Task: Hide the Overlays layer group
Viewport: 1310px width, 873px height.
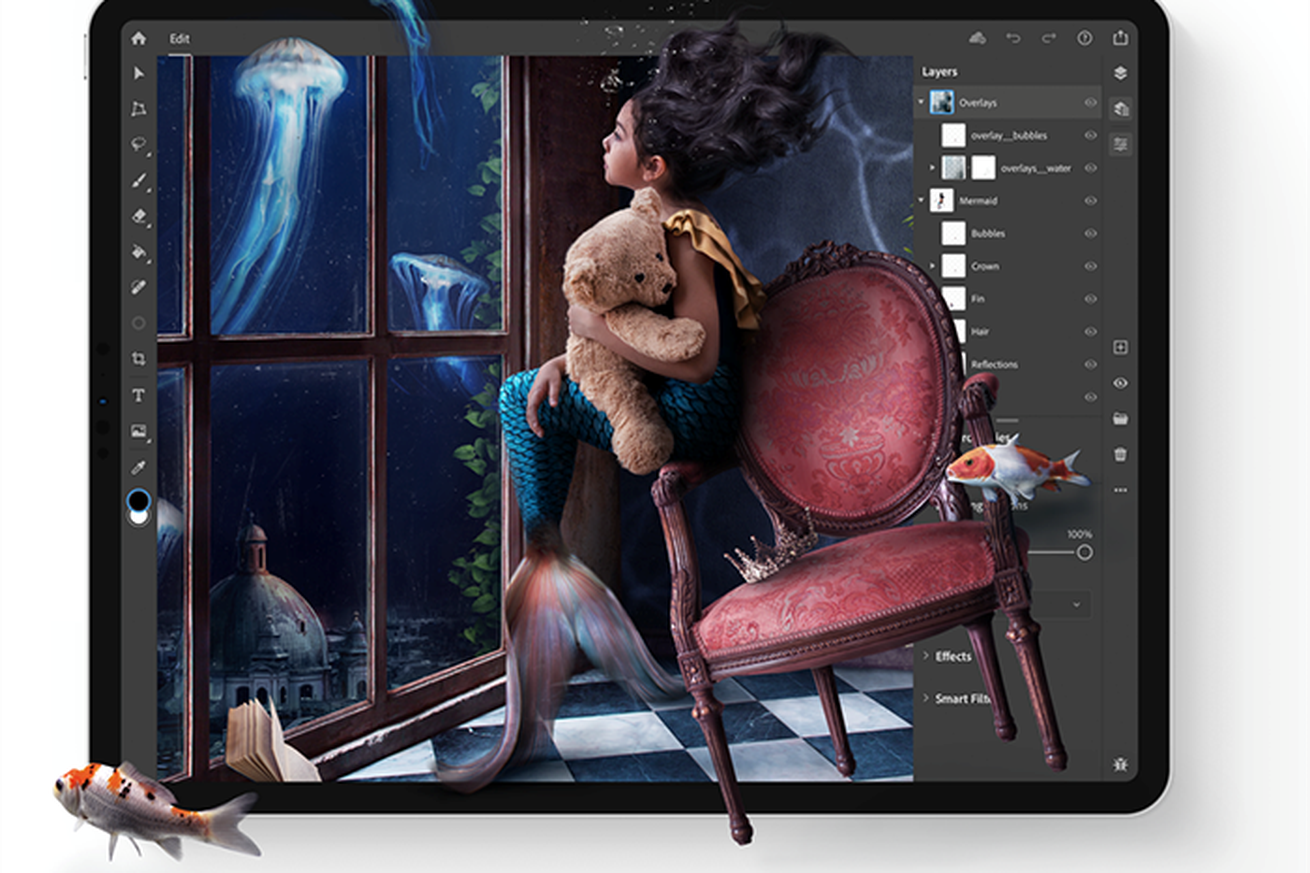Action: click(1090, 102)
